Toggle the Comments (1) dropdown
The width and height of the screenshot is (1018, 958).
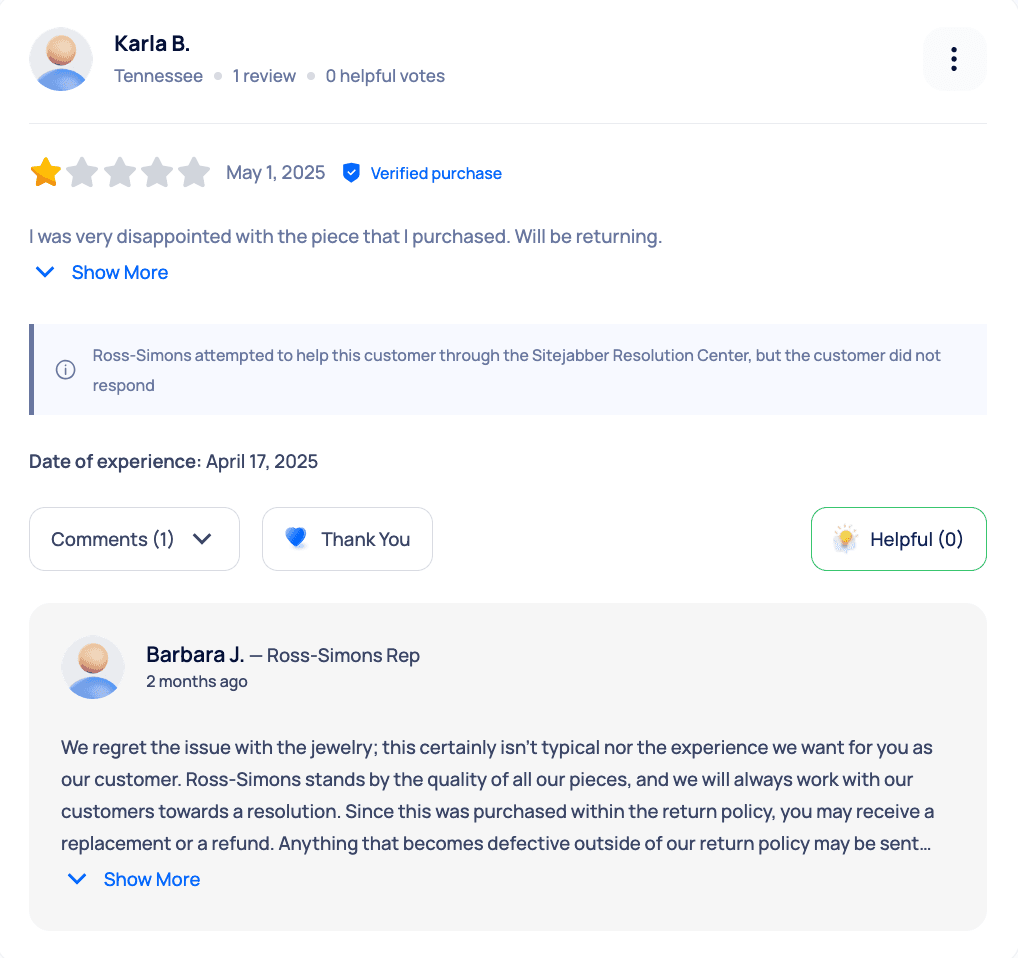(134, 539)
